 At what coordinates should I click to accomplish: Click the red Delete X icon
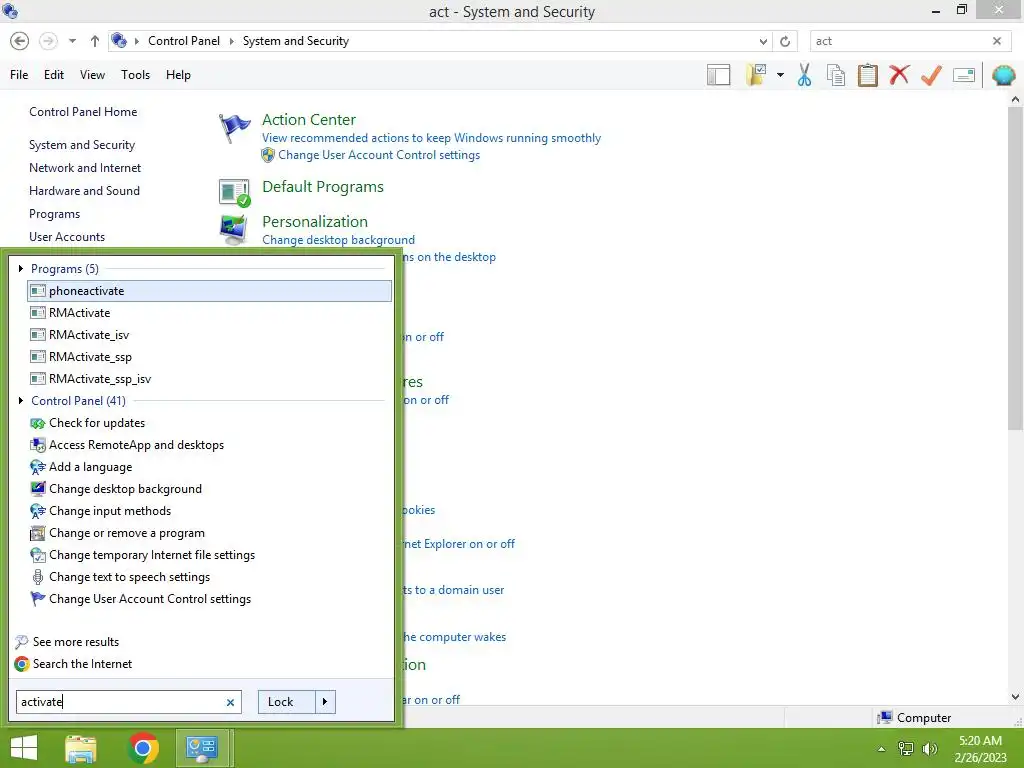pyautogui.click(x=899, y=75)
